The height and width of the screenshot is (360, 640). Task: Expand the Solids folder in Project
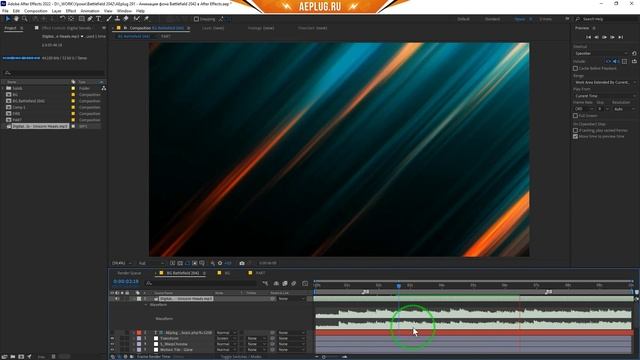[x=3, y=88]
